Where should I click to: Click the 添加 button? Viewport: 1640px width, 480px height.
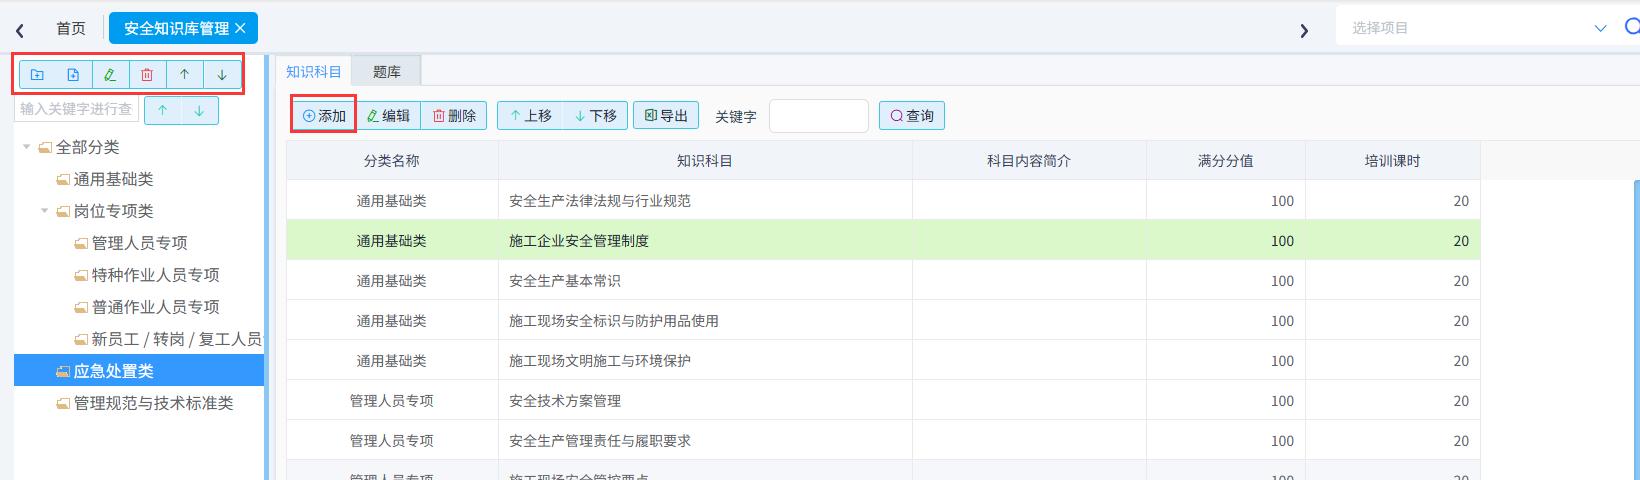[324, 116]
